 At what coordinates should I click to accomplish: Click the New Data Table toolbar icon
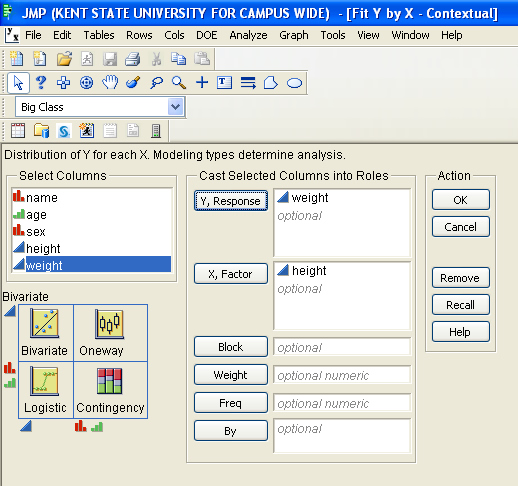tap(16, 59)
